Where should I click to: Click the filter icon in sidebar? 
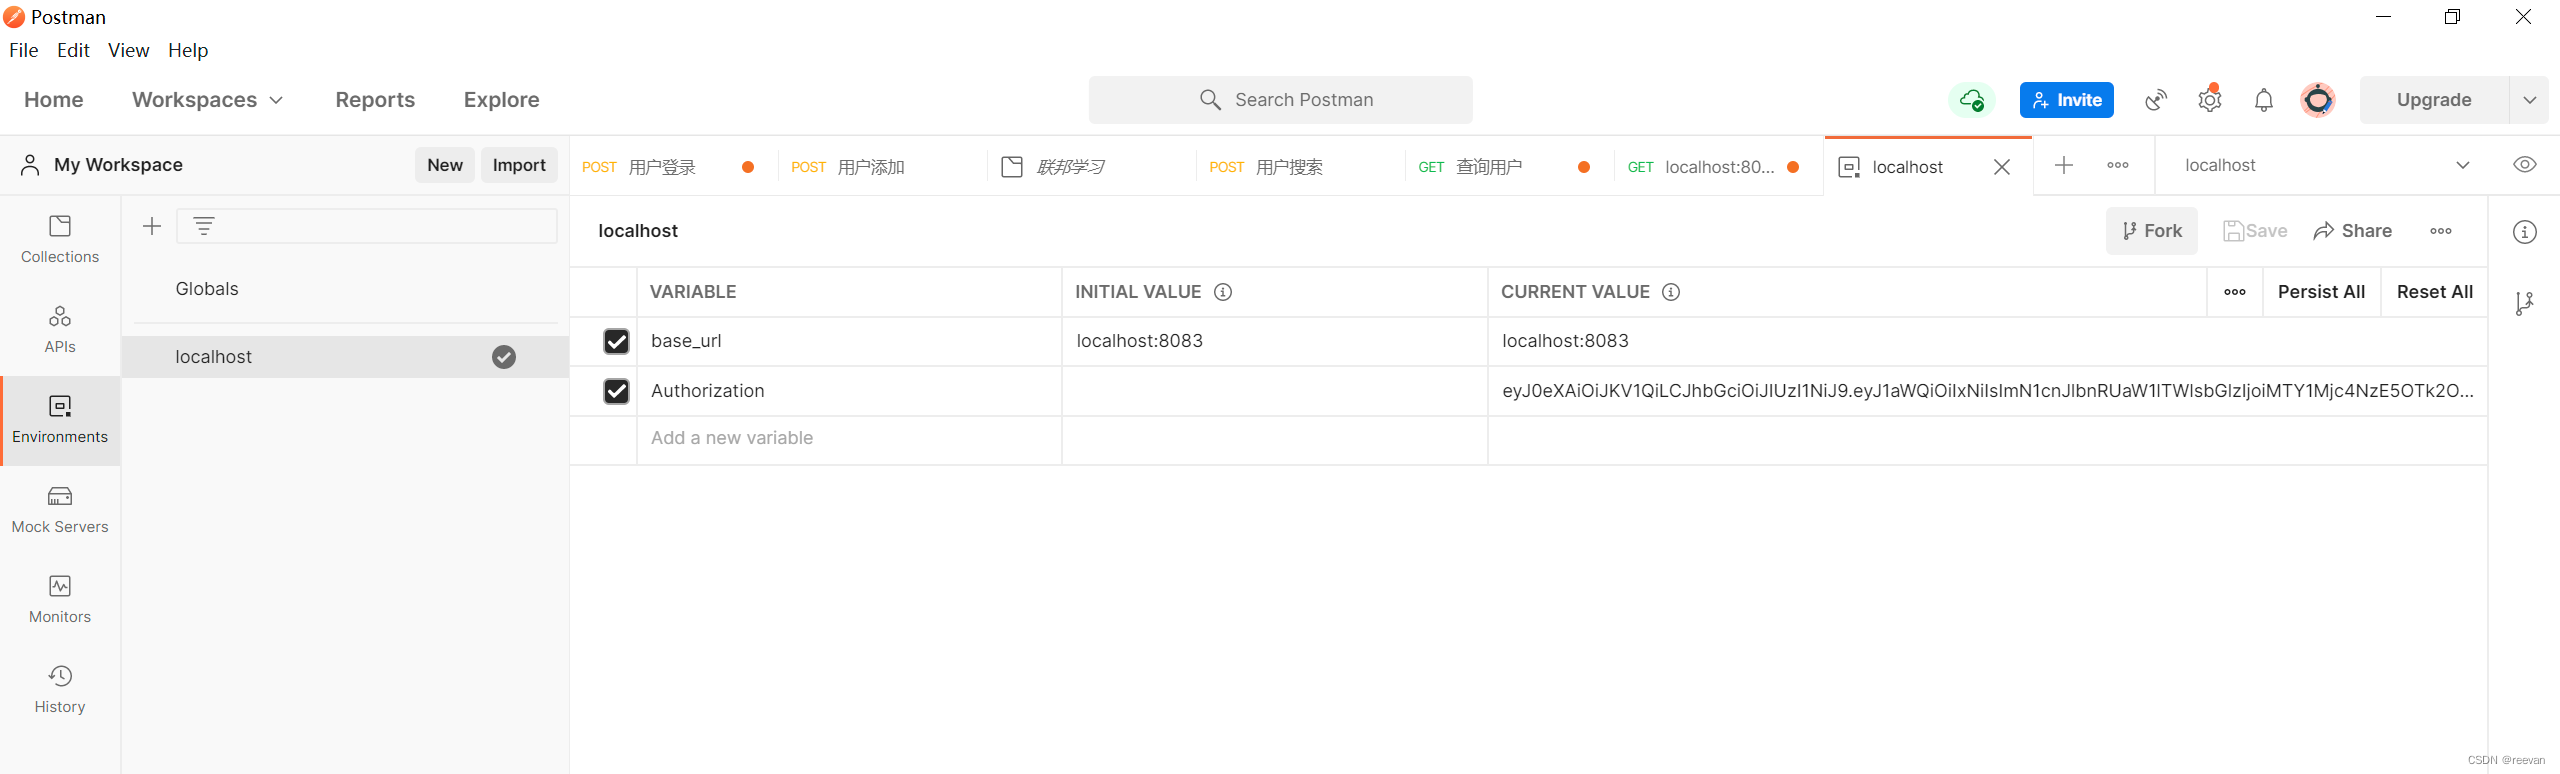(204, 226)
